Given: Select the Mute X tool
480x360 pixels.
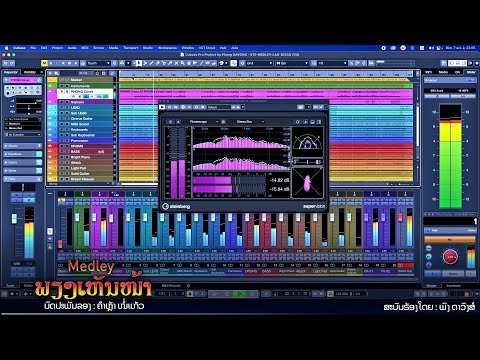Looking at the screenshot, I should click(176, 63).
